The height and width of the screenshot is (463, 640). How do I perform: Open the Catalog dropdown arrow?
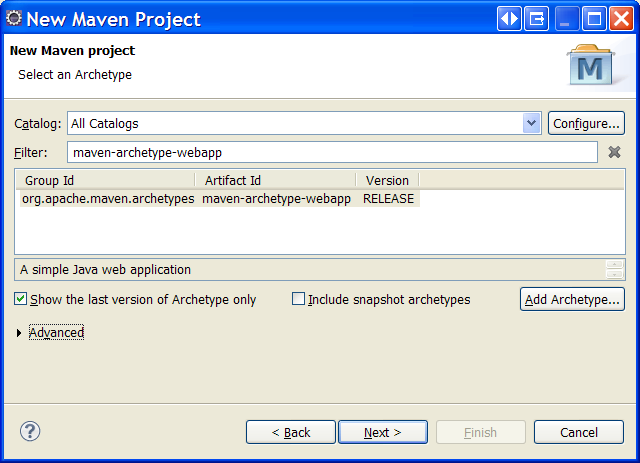coord(531,123)
